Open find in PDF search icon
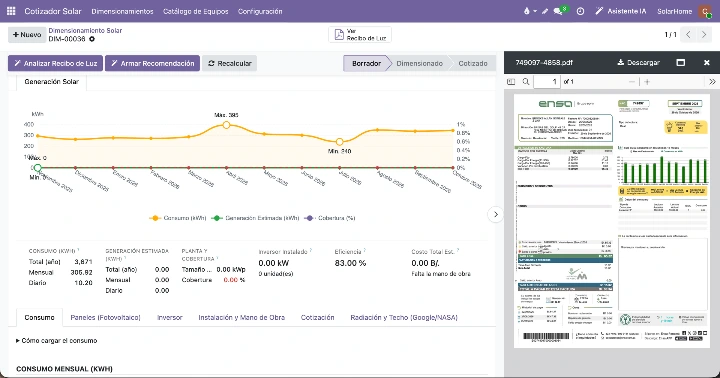The image size is (720, 378). click(x=526, y=82)
